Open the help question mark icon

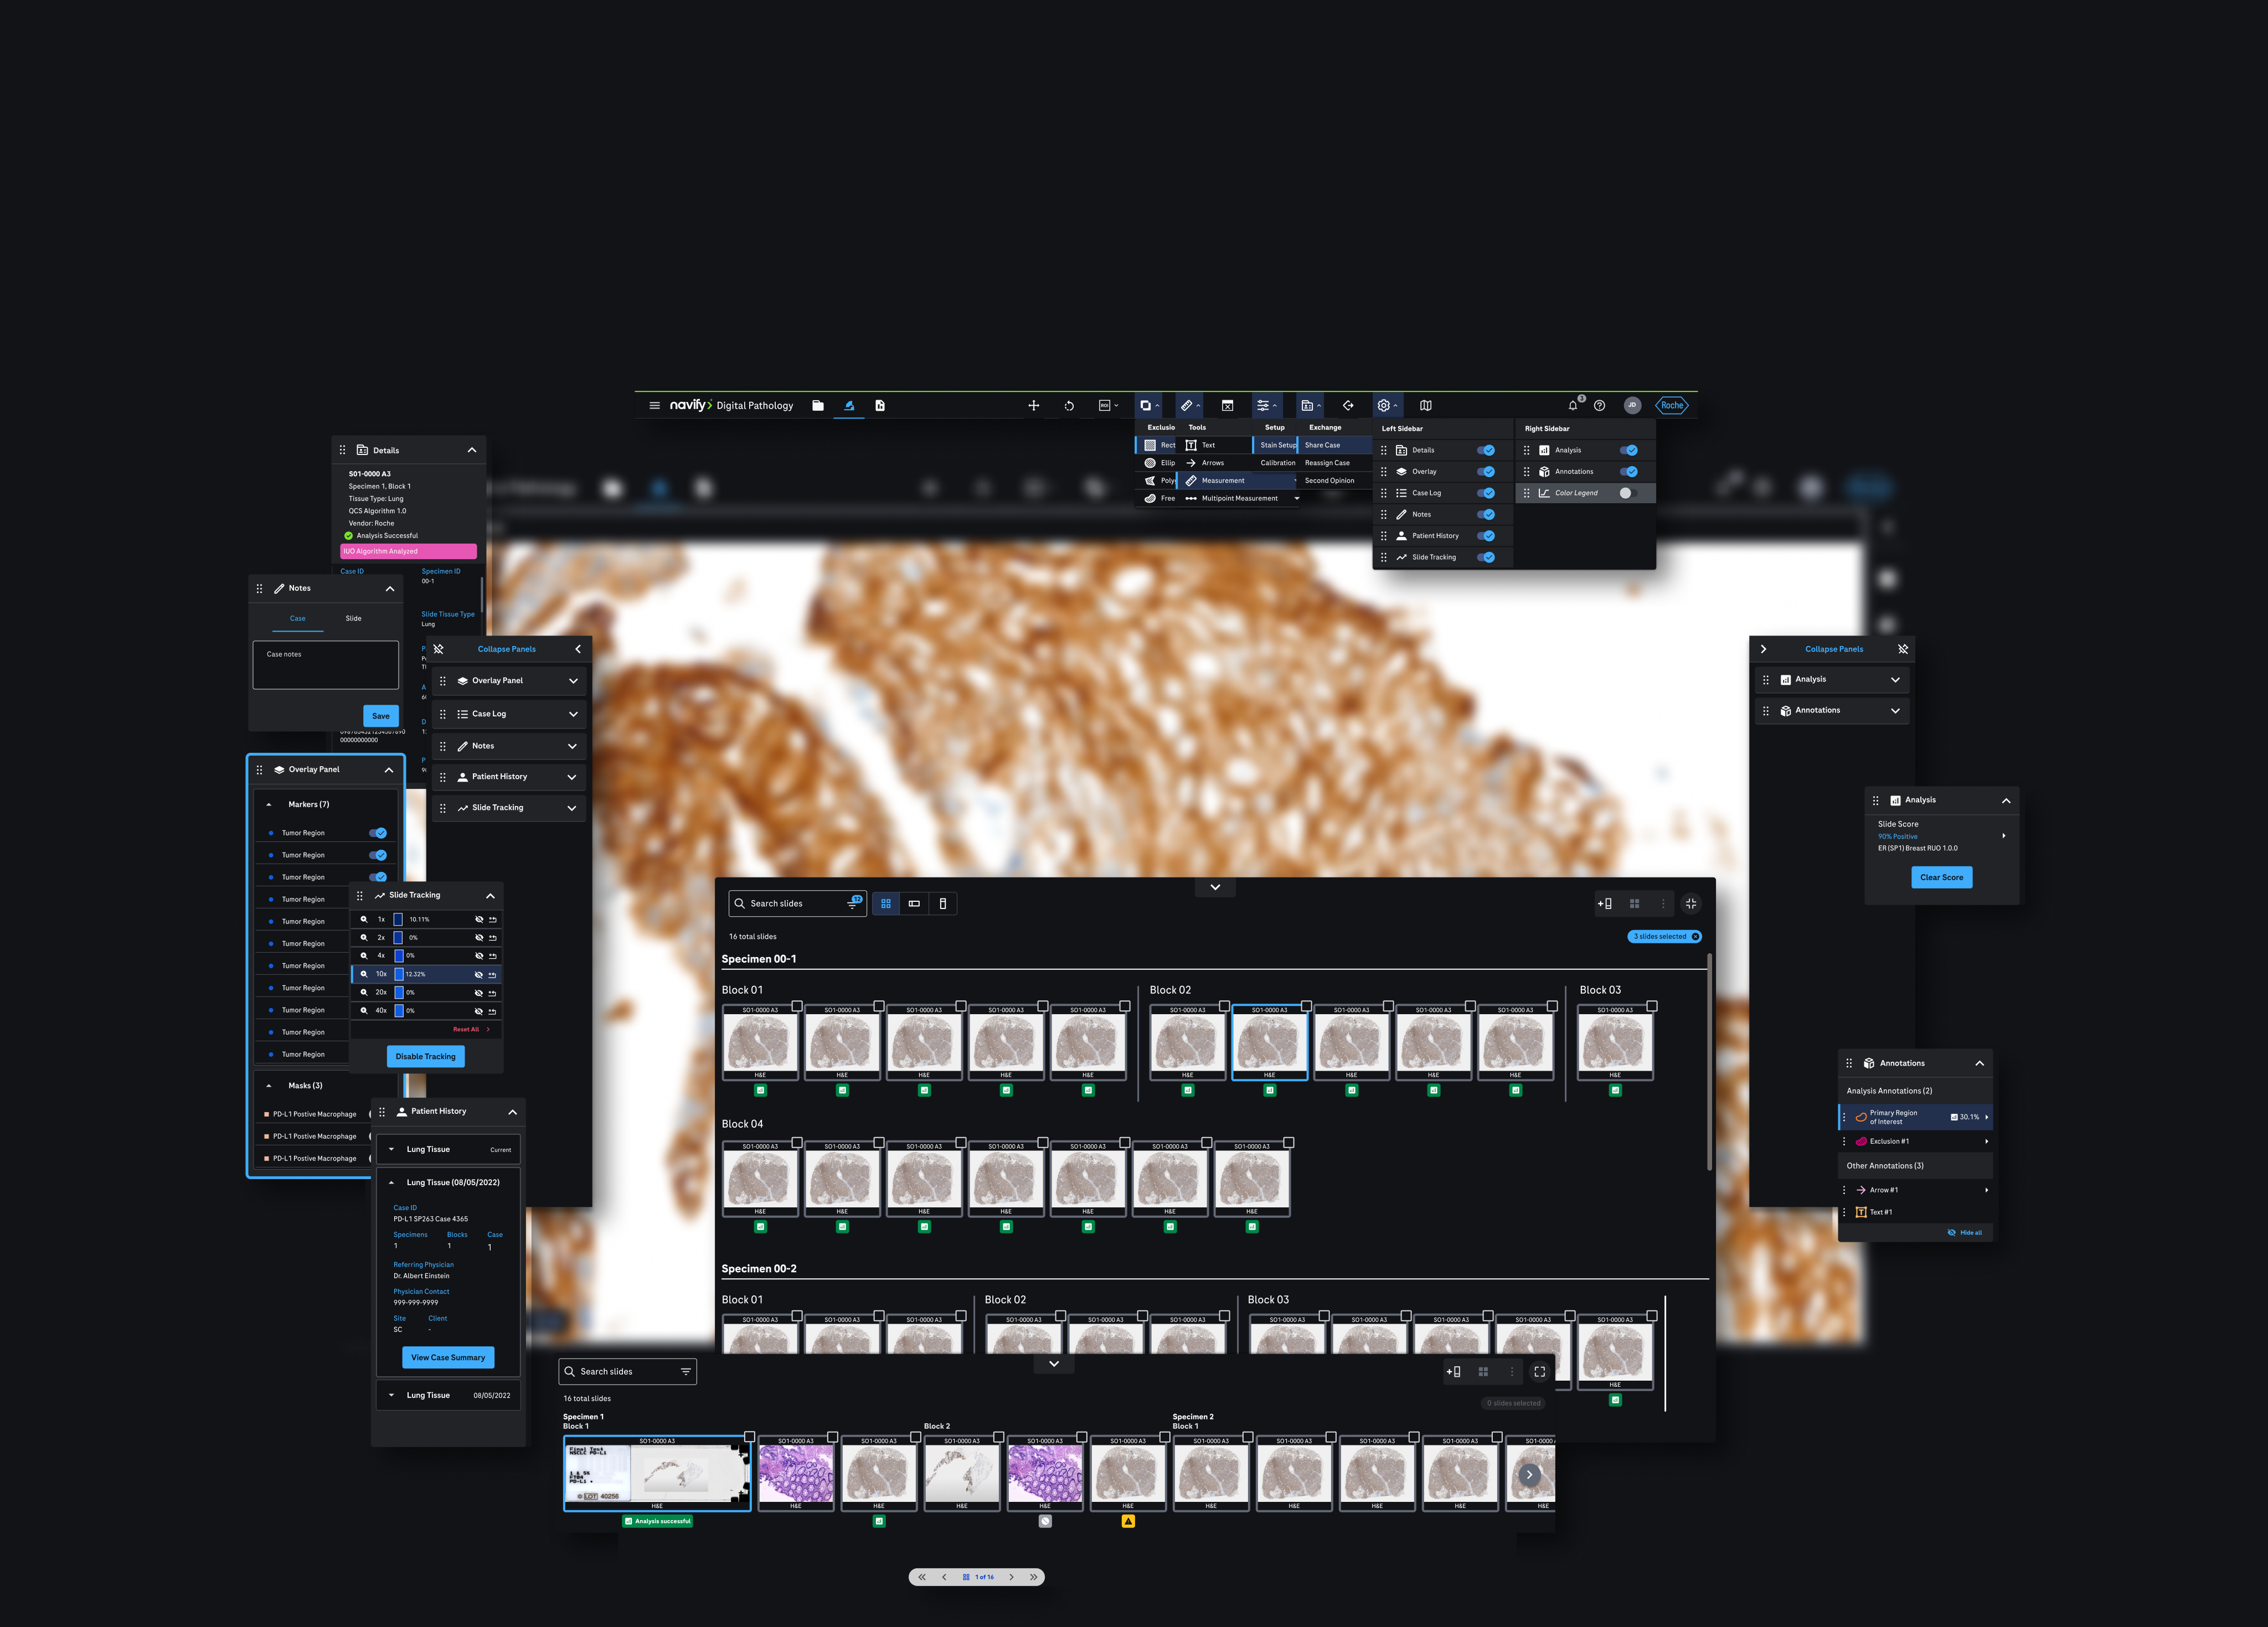(1599, 406)
